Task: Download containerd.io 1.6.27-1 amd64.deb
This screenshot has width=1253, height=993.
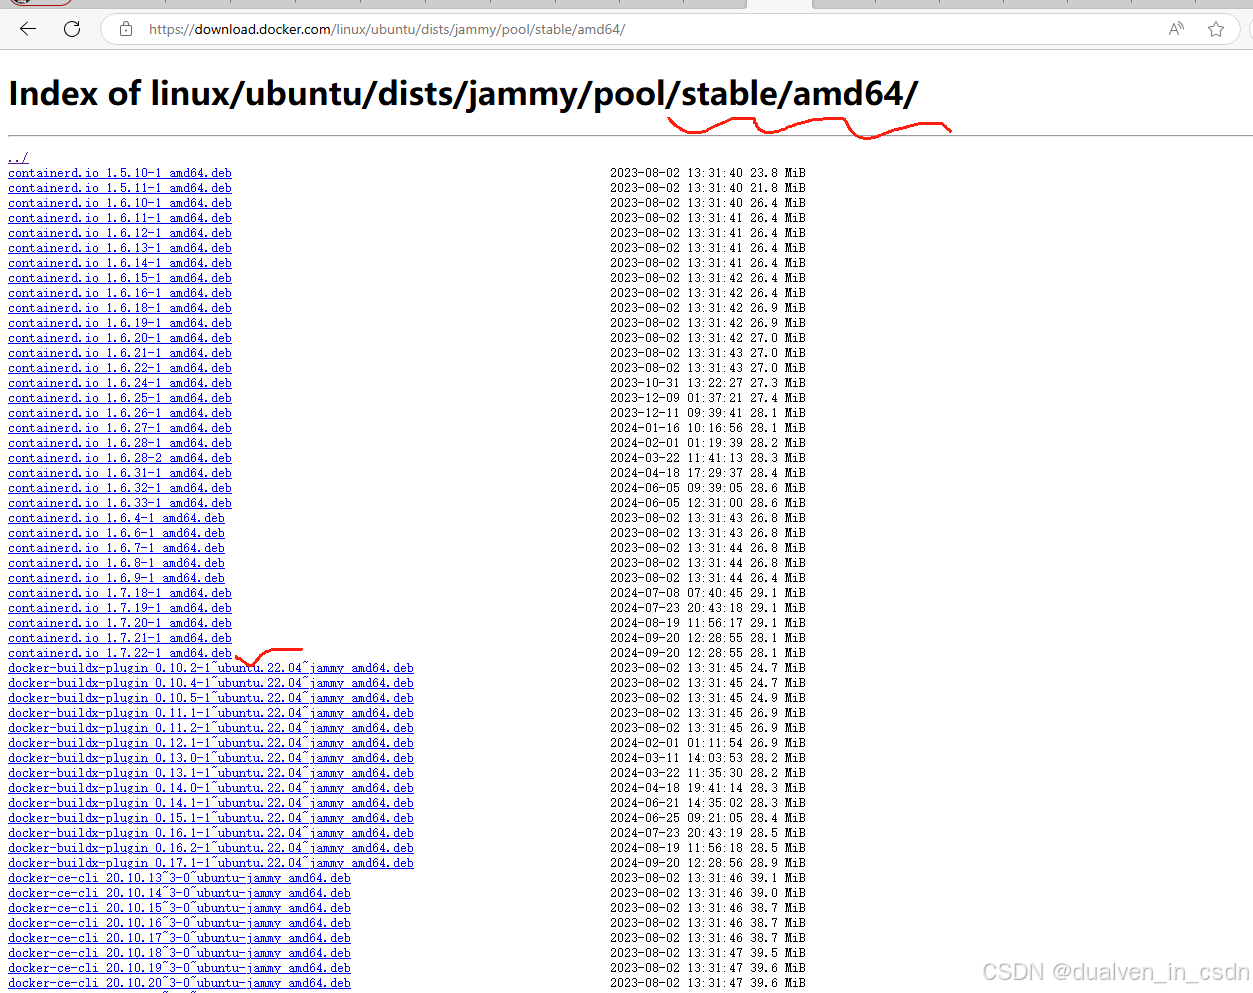Action: pos(120,428)
